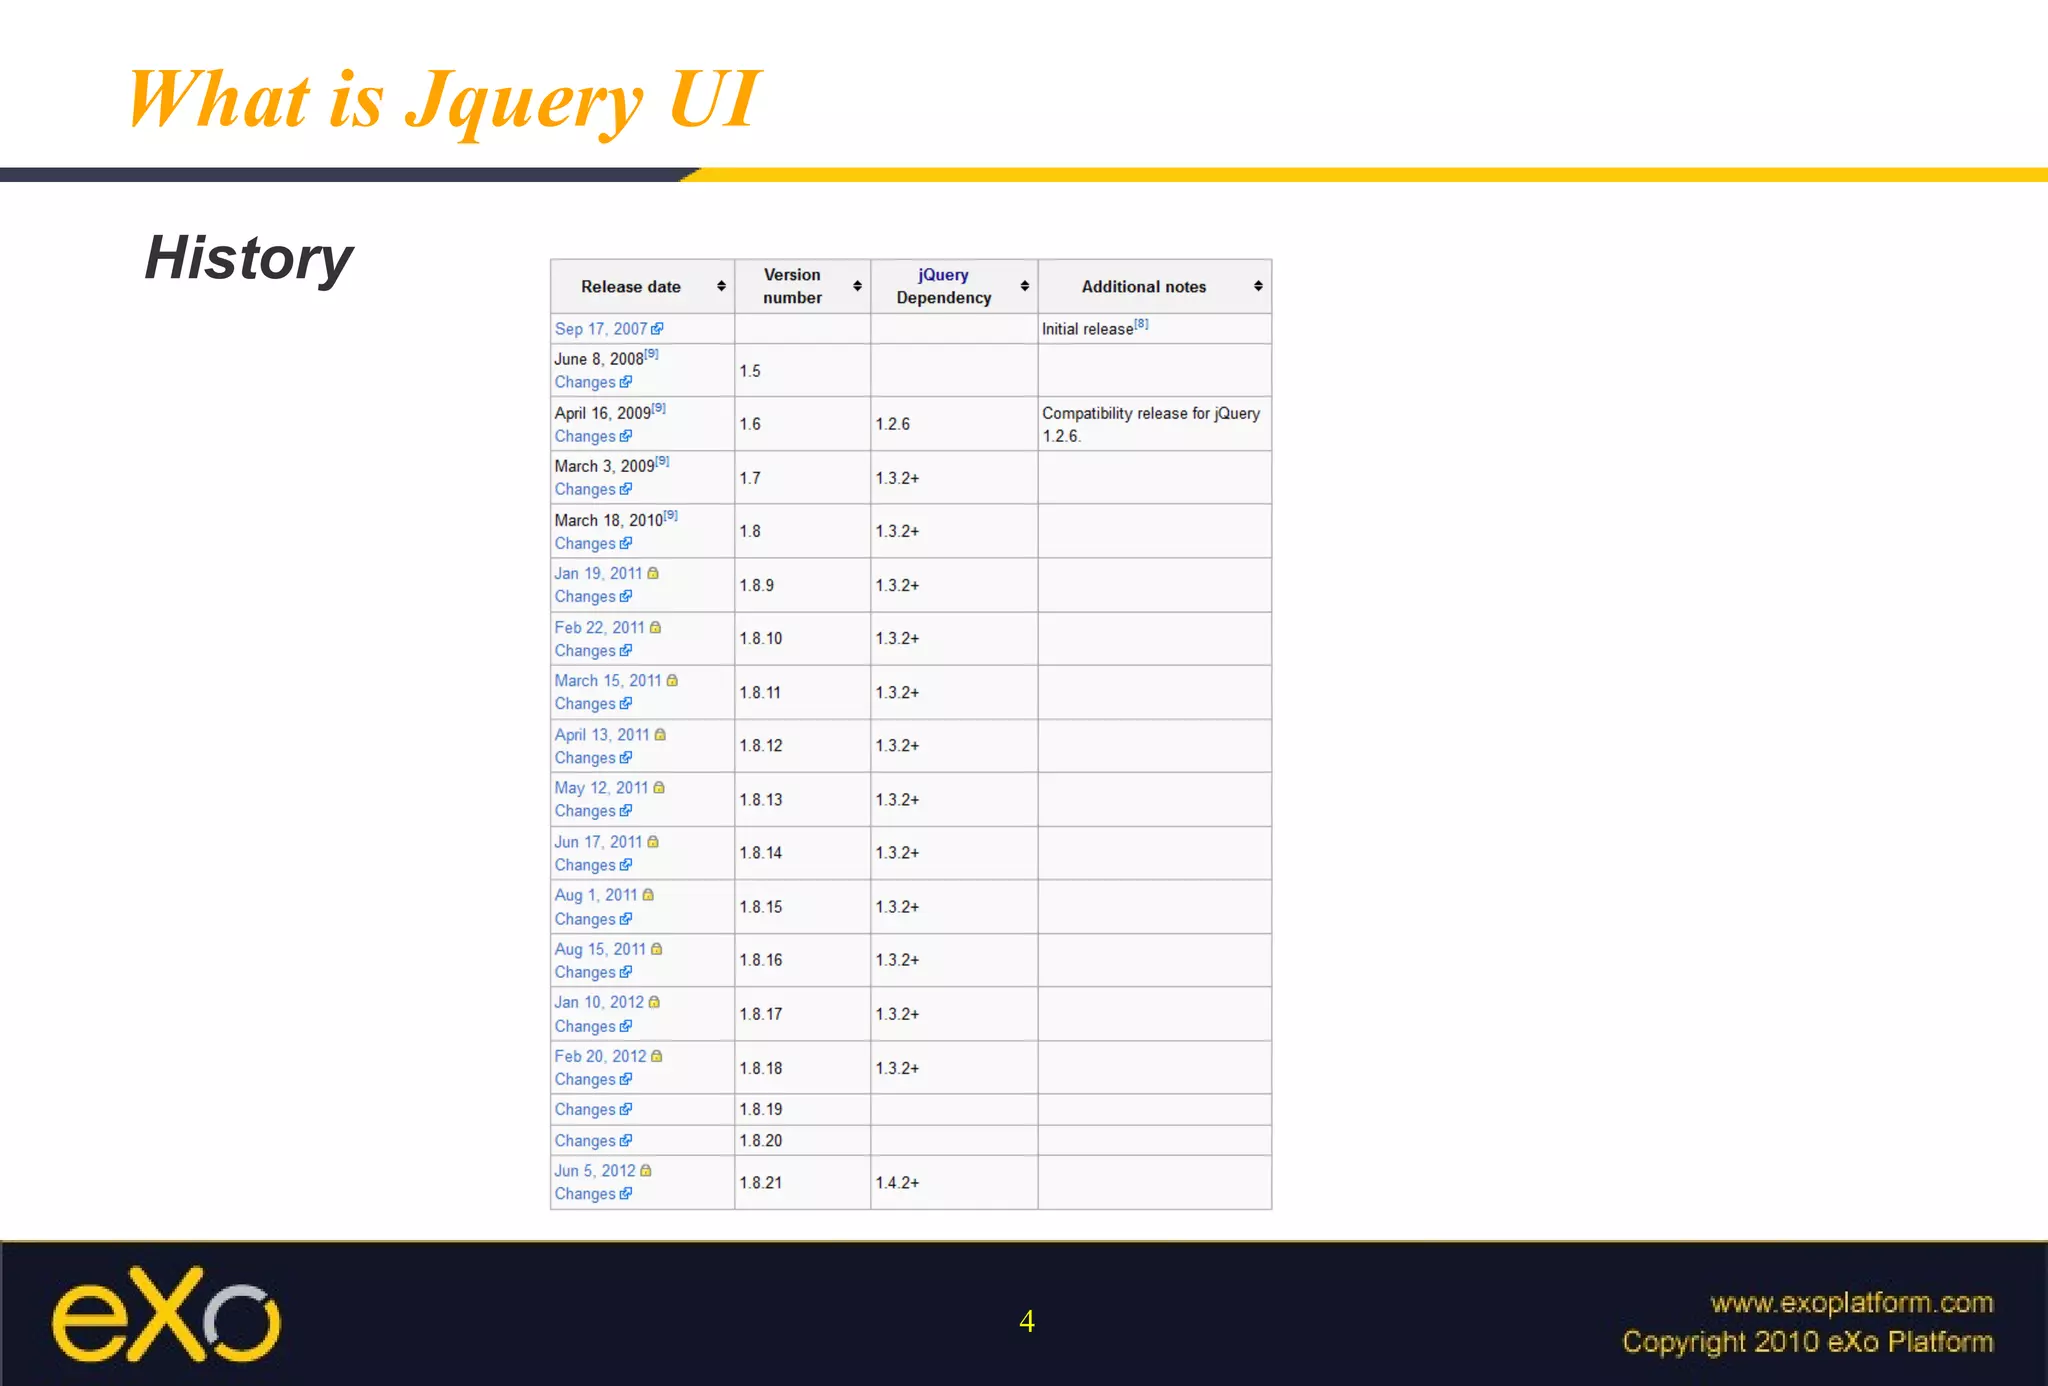
Task: Open Changes link under June 8, 2008
Action: click(x=585, y=382)
